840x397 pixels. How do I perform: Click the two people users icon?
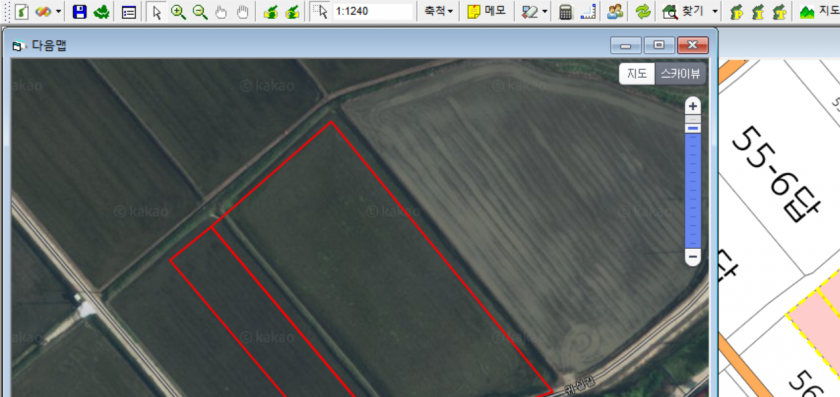click(614, 12)
